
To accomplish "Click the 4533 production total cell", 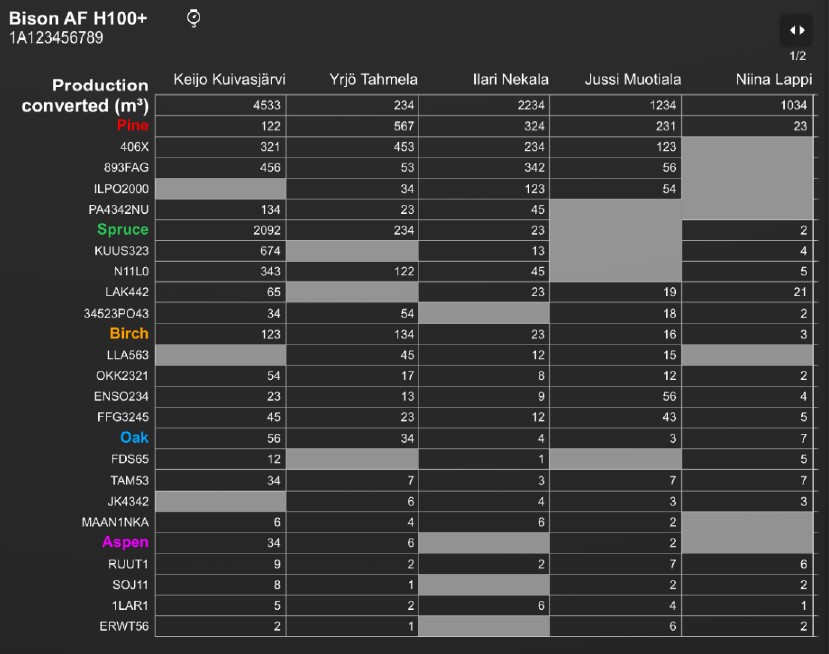I will [x=221, y=105].
